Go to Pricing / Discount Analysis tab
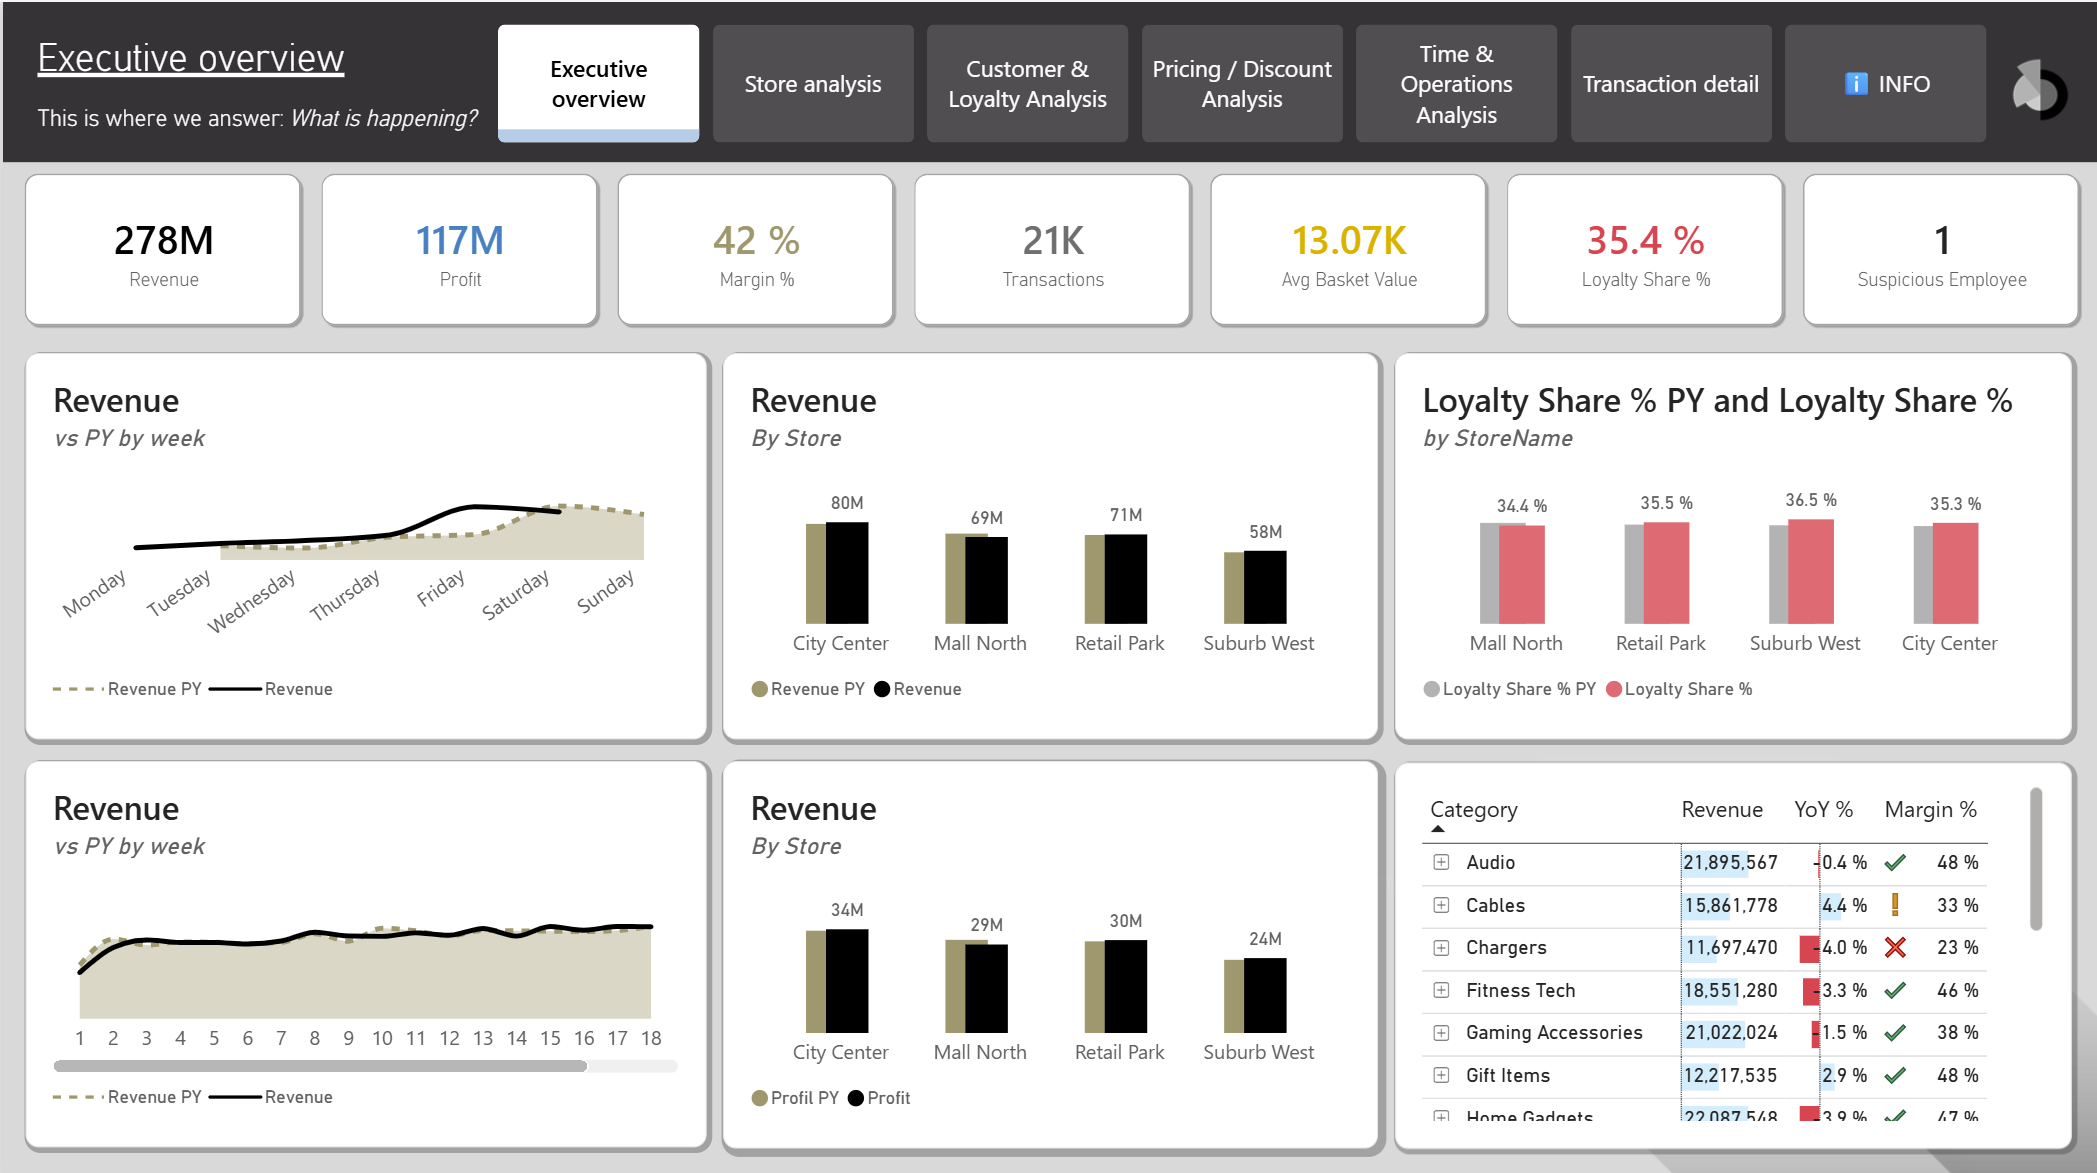This screenshot has height=1173, width=2097. pos(1242,84)
